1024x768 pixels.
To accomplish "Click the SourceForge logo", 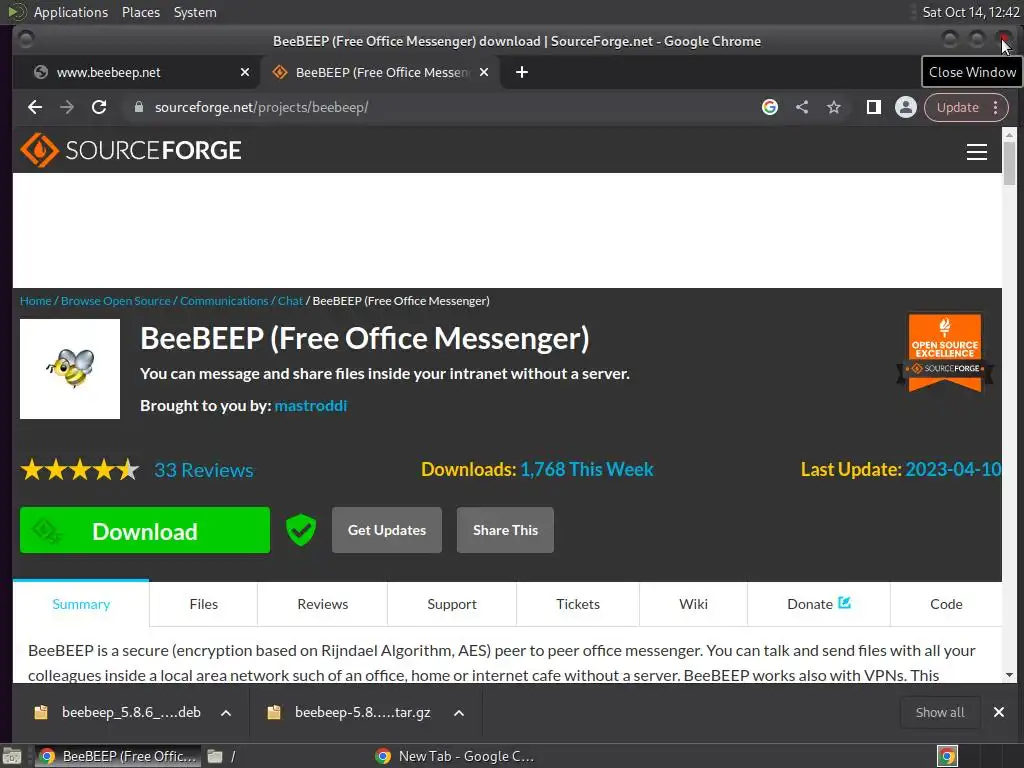I will [x=131, y=150].
